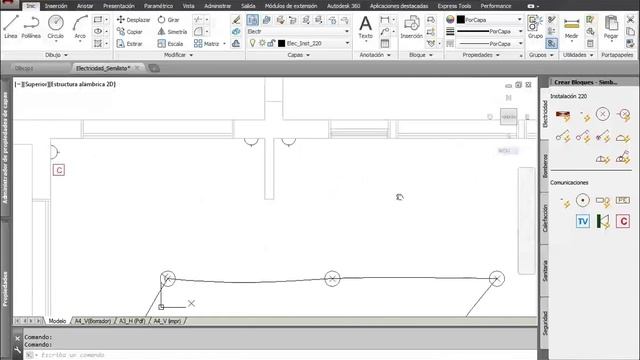The width and height of the screenshot is (640, 360).
Task: Expand the Utilidades panel
Action: click(x=578, y=55)
